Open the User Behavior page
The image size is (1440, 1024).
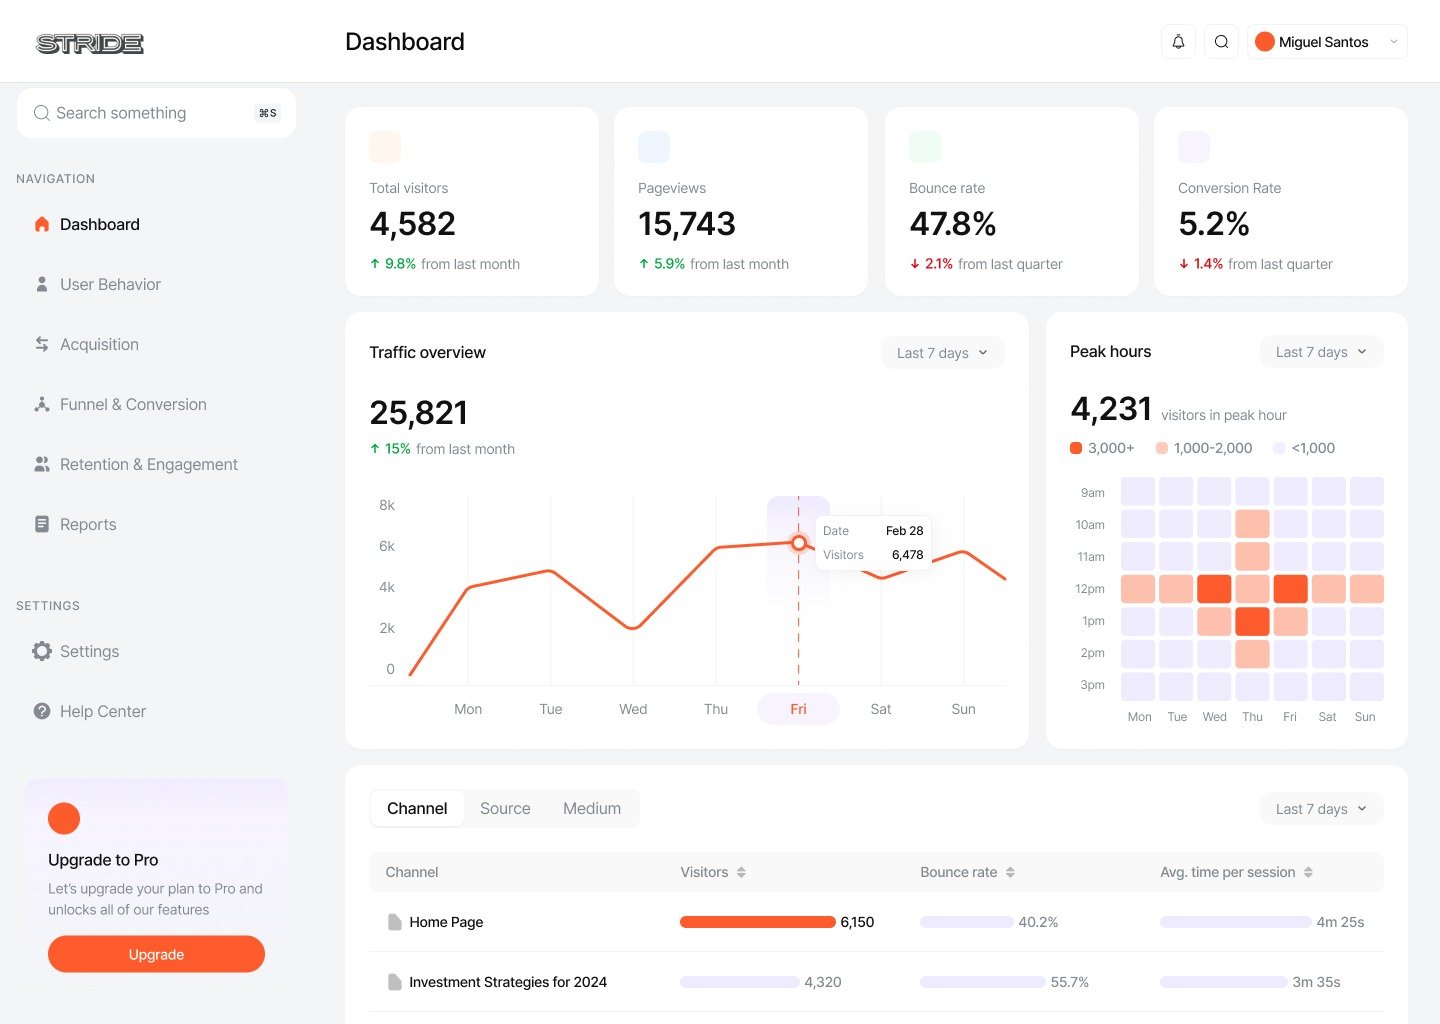click(110, 284)
